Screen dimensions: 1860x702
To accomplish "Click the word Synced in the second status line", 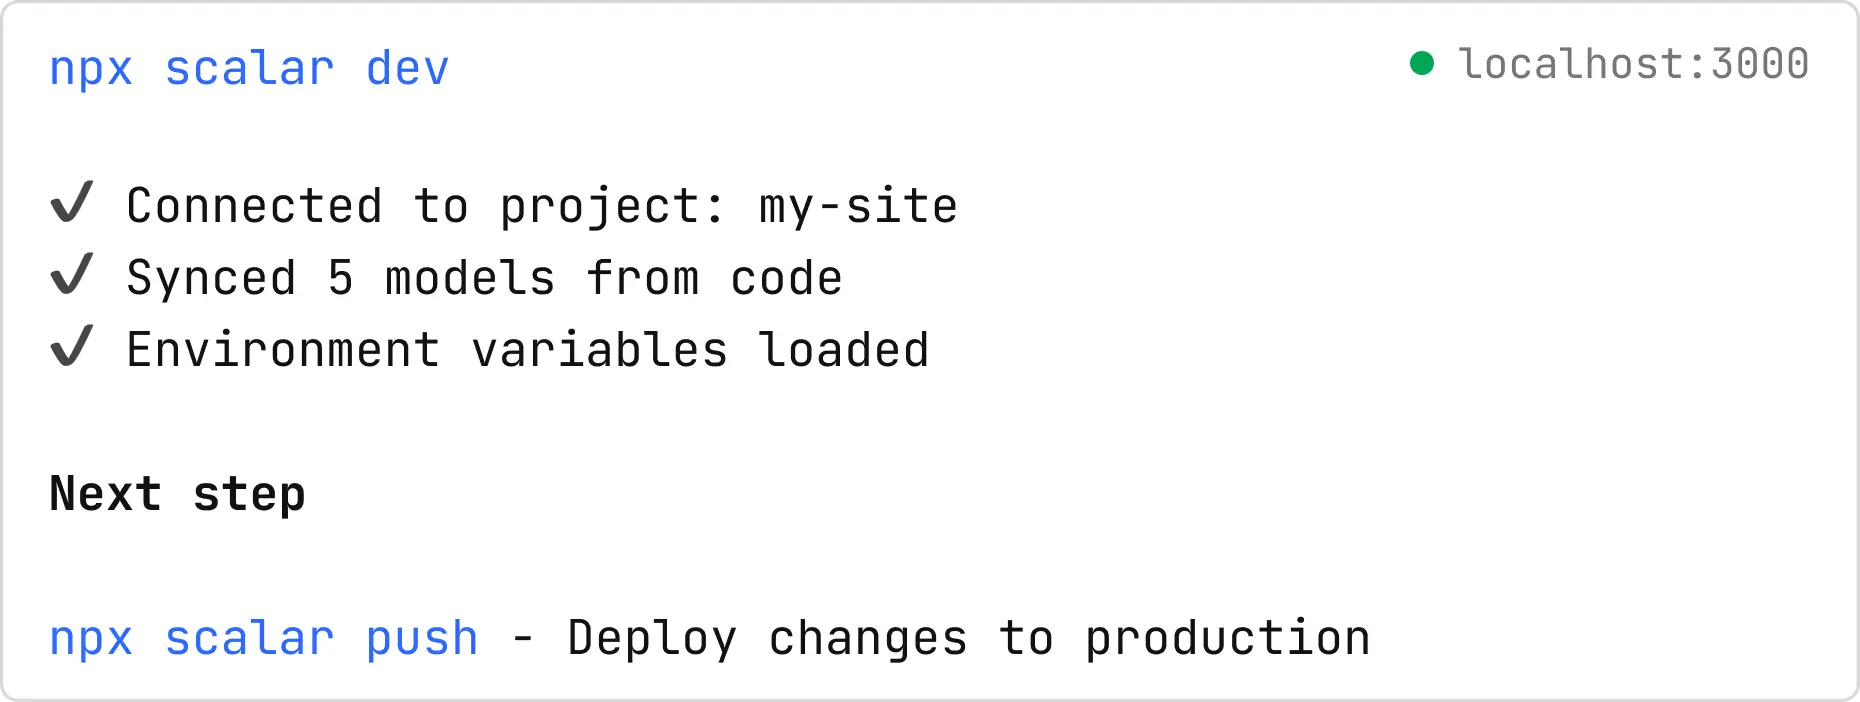I will pyautogui.click(x=211, y=278).
